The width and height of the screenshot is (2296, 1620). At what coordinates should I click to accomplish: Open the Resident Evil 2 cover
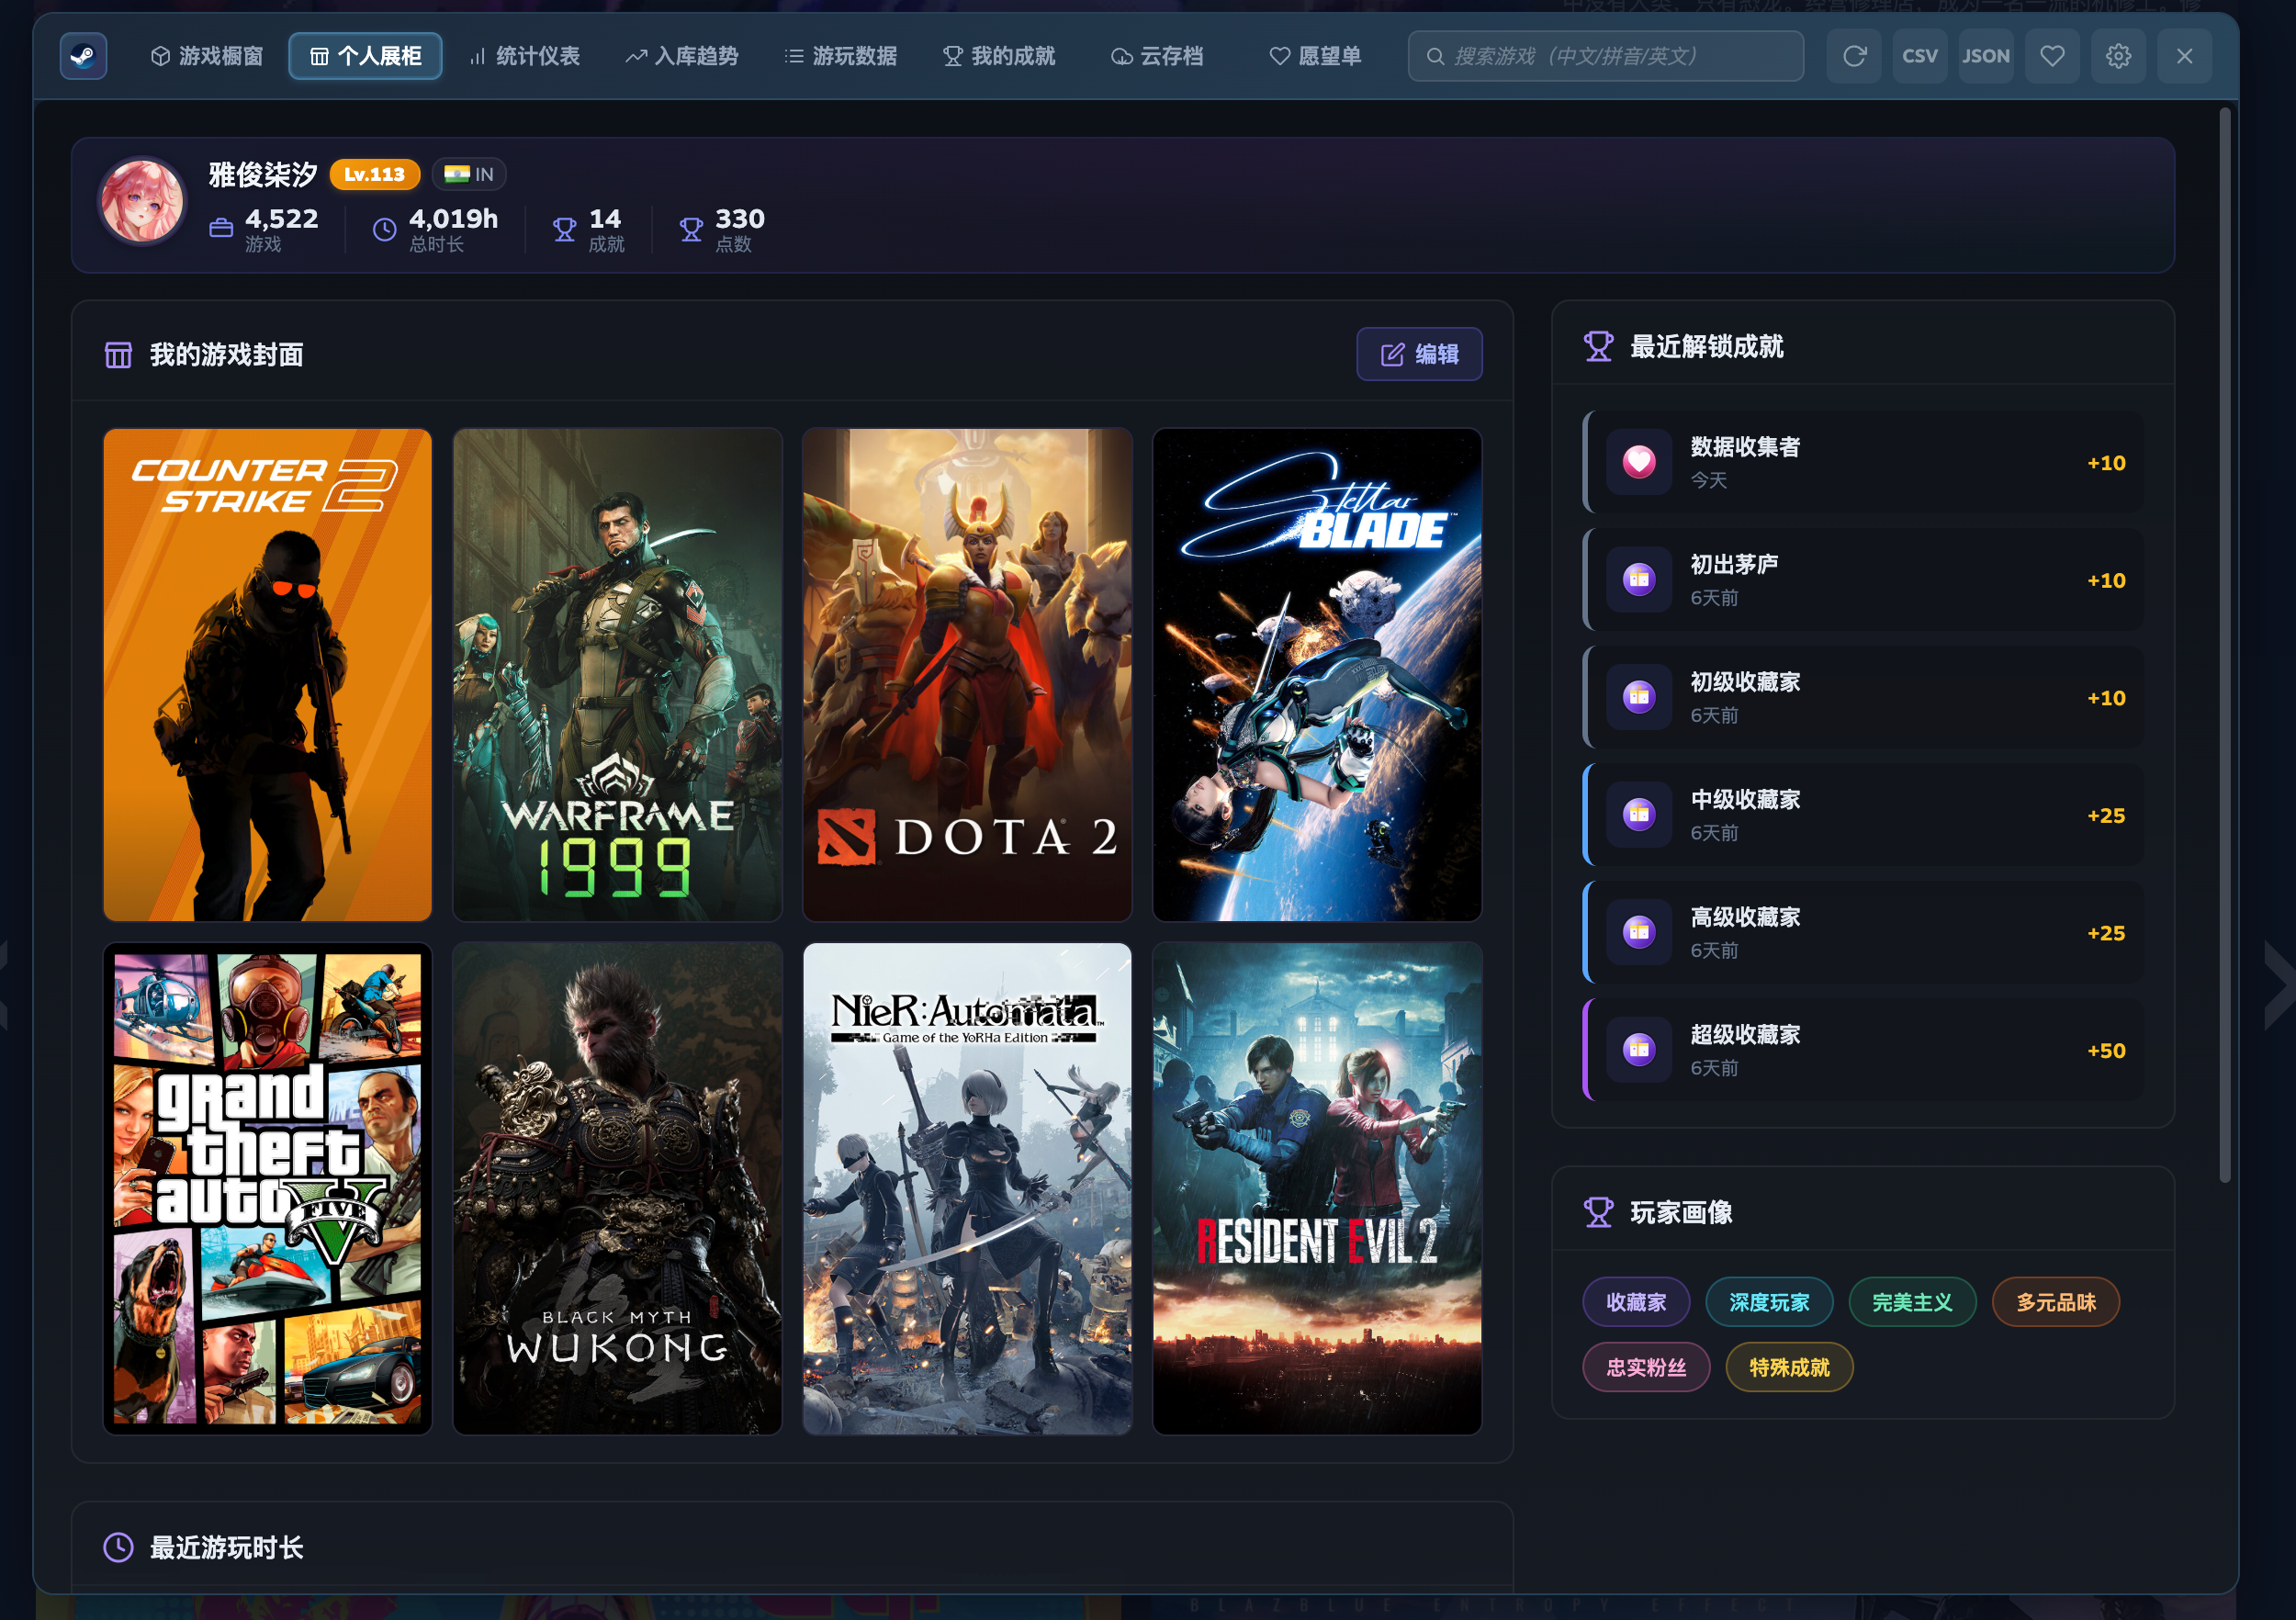click(1318, 1189)
